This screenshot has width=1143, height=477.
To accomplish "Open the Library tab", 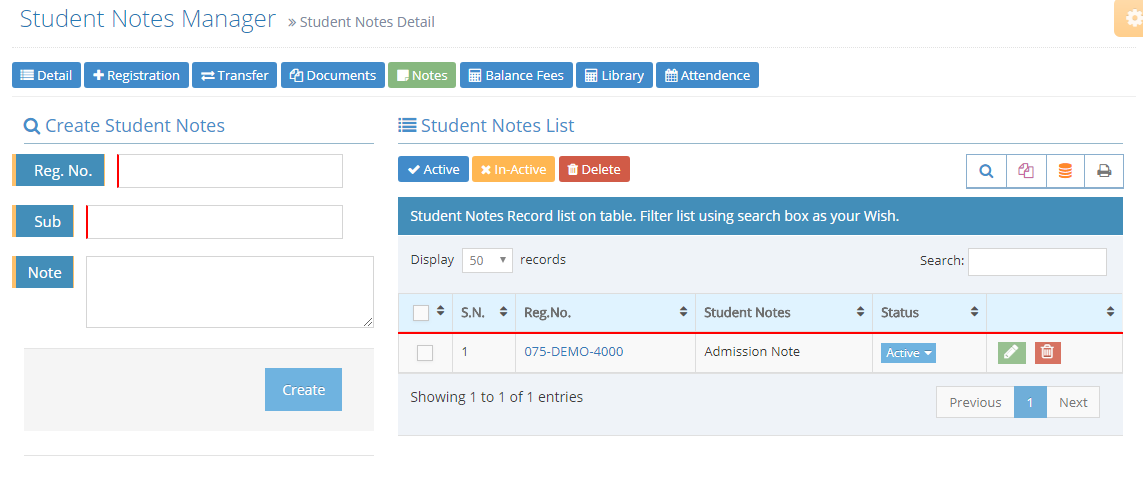I will [x=614, y=75].
